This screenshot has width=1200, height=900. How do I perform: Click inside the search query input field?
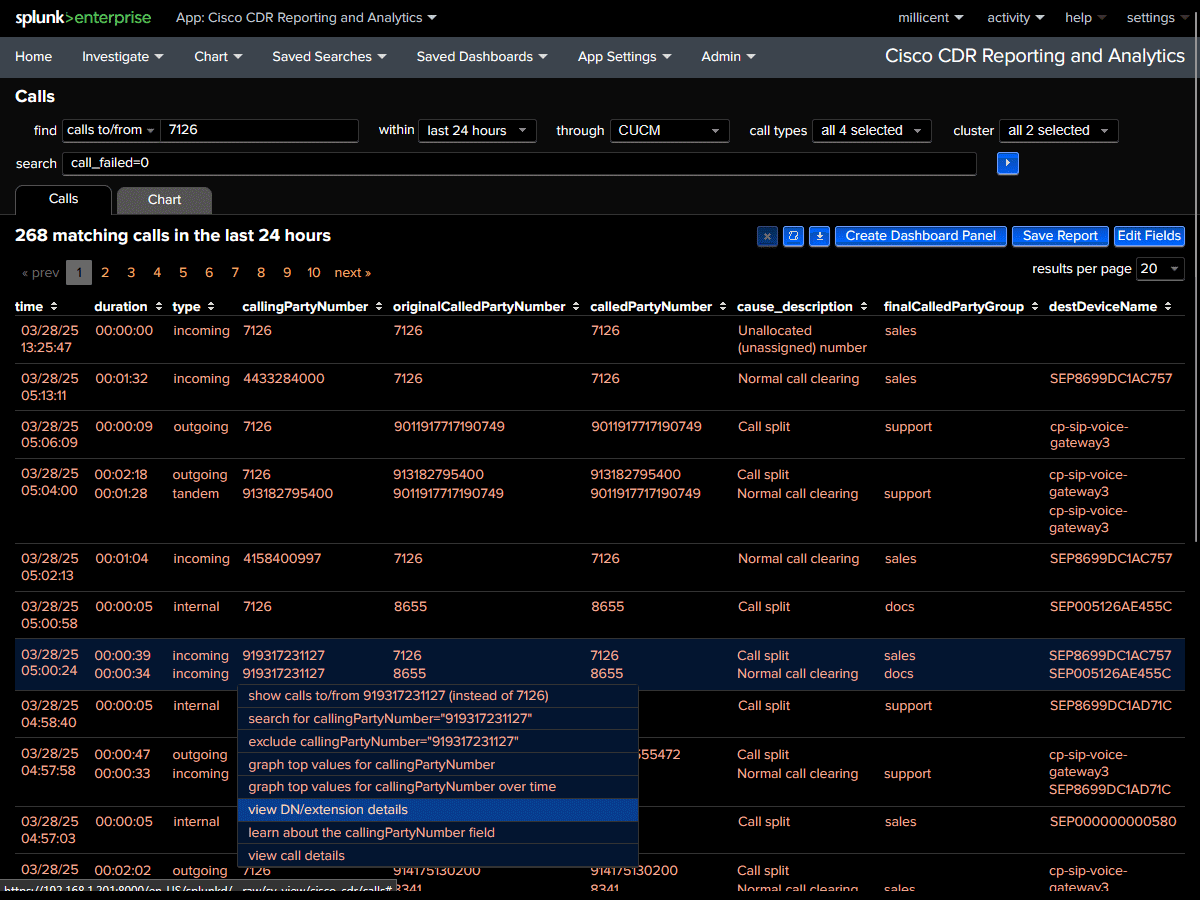[x=500, y=163]
